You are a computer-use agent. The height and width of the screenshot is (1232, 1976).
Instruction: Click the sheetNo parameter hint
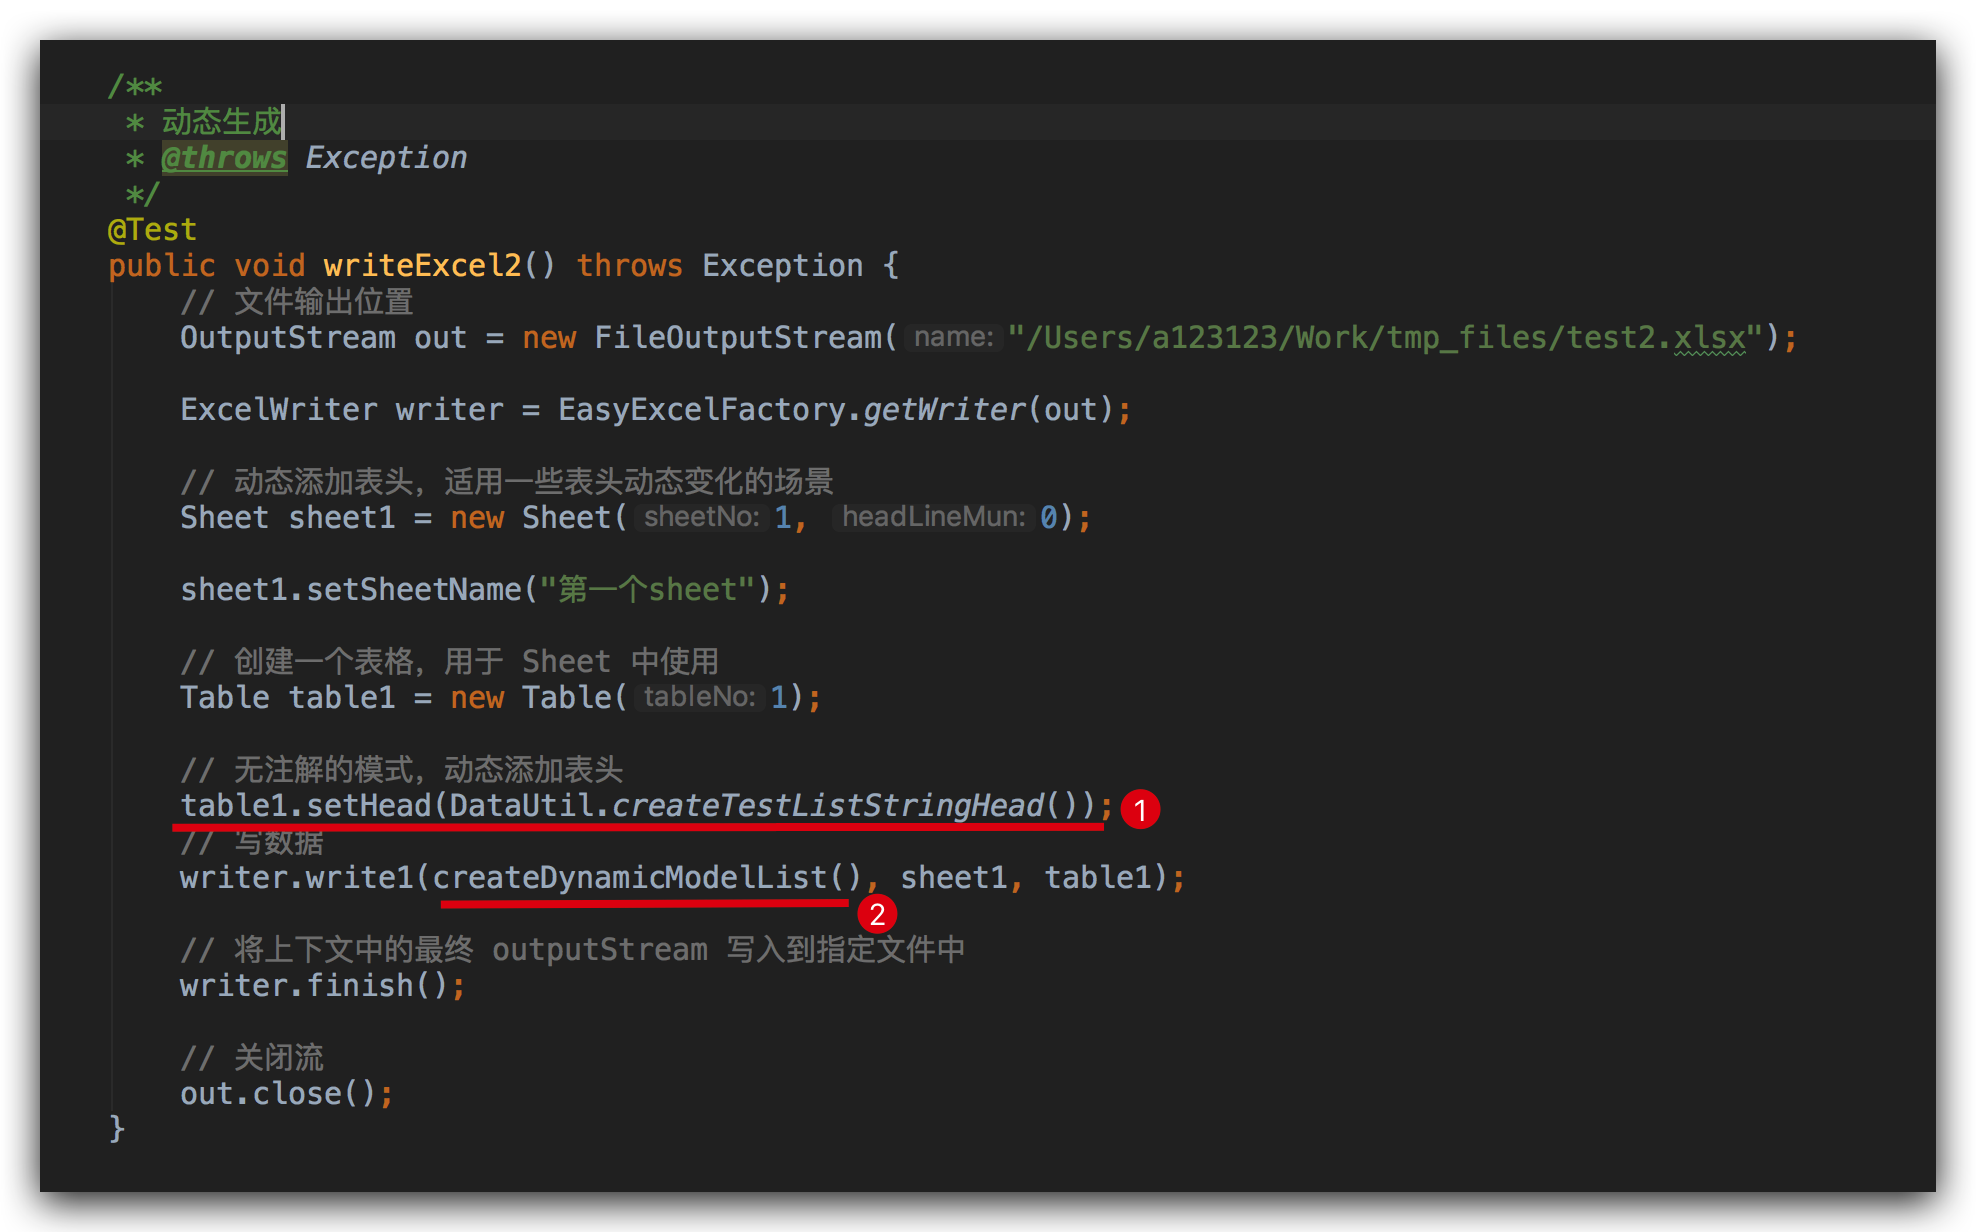701,517
